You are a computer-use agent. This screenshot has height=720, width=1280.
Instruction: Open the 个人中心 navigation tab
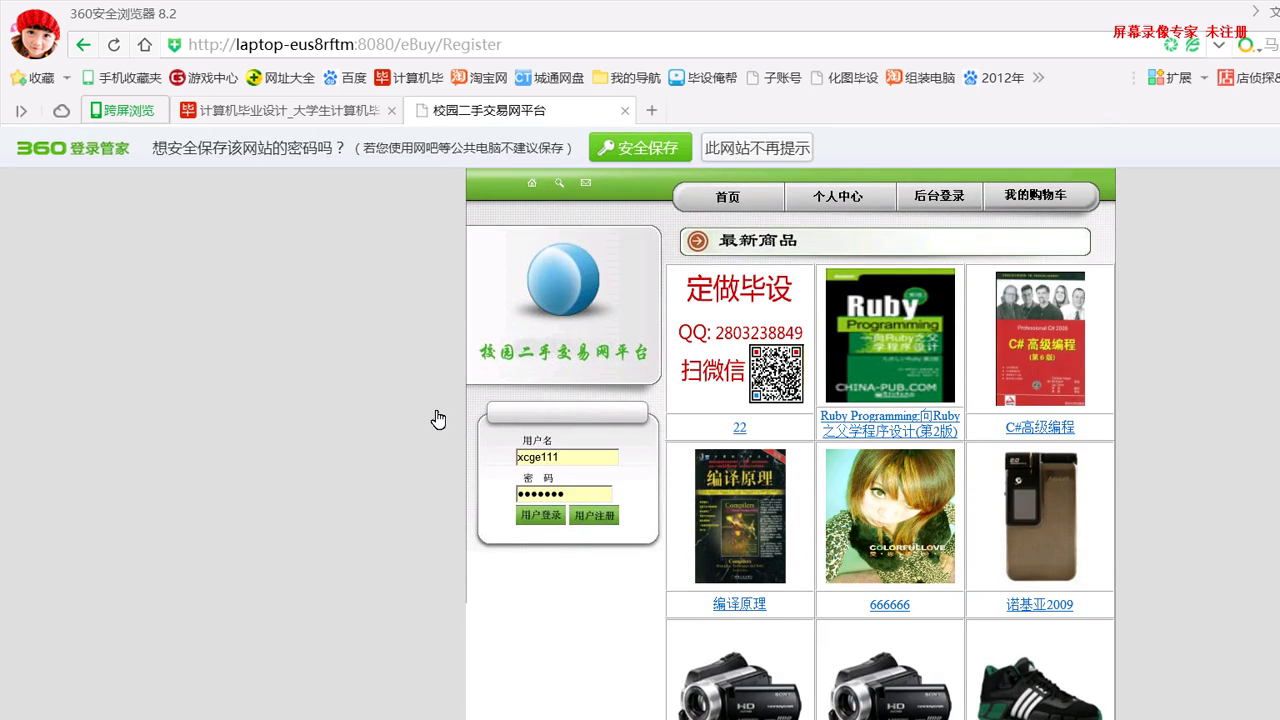pyautogui.click(x=837, y=196)
